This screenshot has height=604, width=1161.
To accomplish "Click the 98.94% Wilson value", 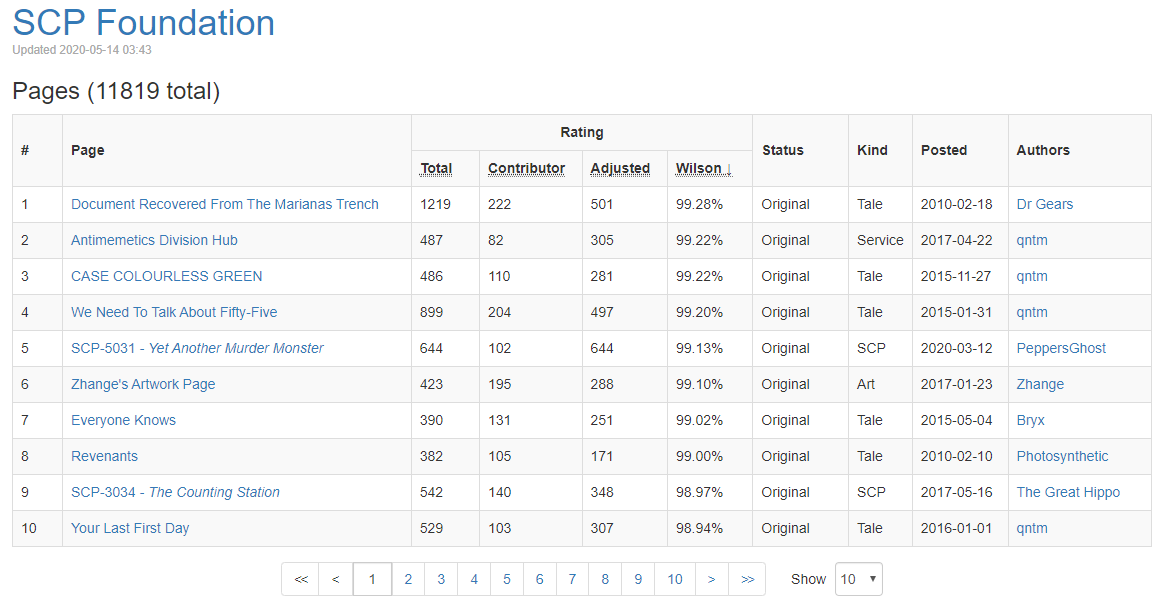I will click(699, 528).
